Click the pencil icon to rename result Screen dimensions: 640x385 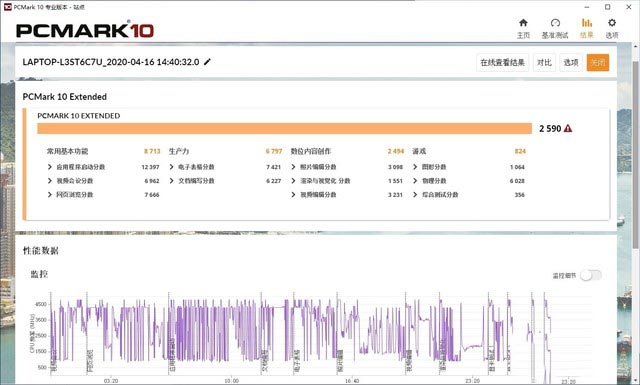coord(207,62)
